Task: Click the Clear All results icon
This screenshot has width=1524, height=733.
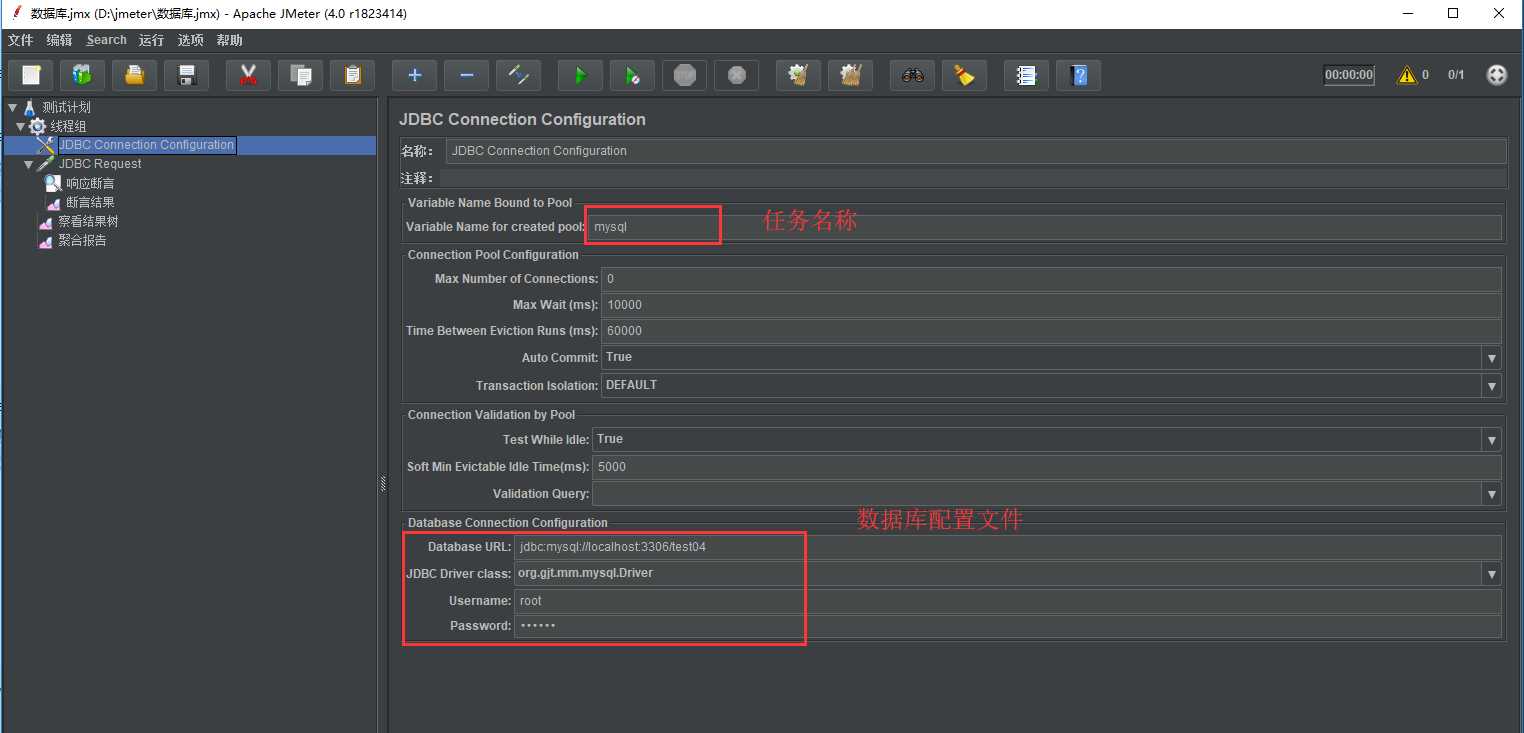Action: click(x=850, y=75)
